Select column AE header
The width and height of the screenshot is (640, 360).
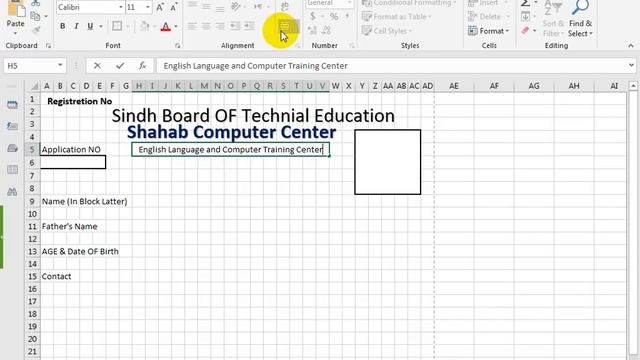coord(454,86)
